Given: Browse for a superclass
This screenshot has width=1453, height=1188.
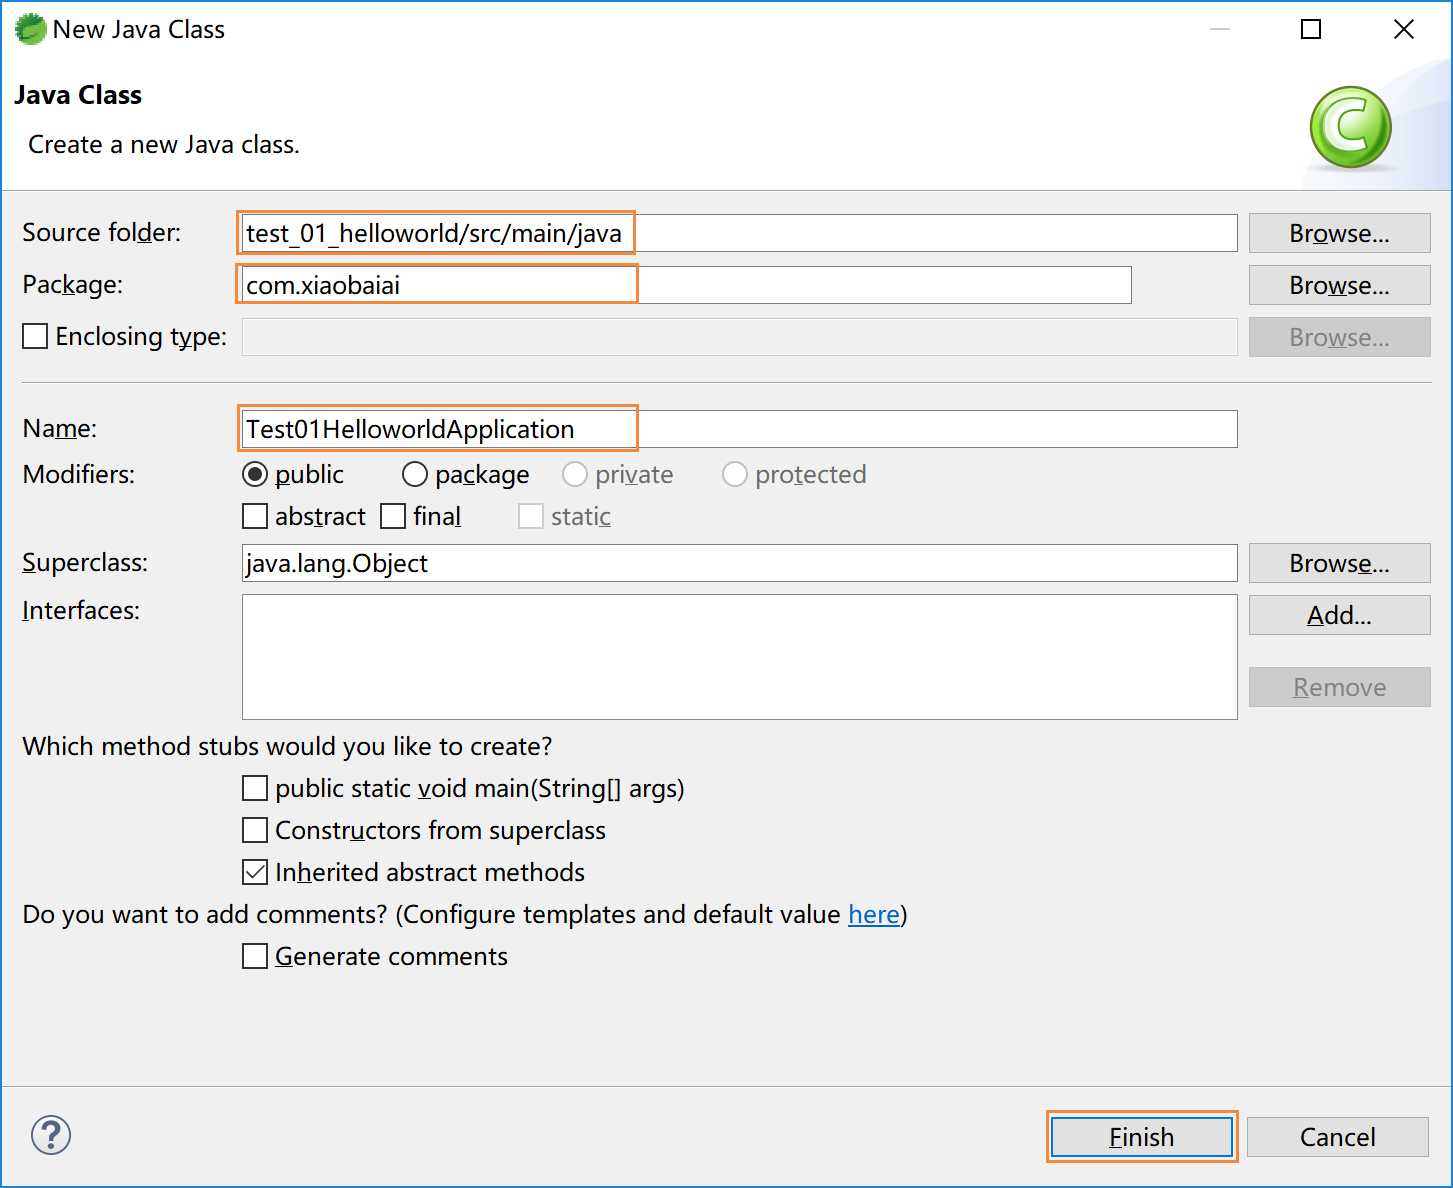Looking at the screenshot, I should point(1339,563).
